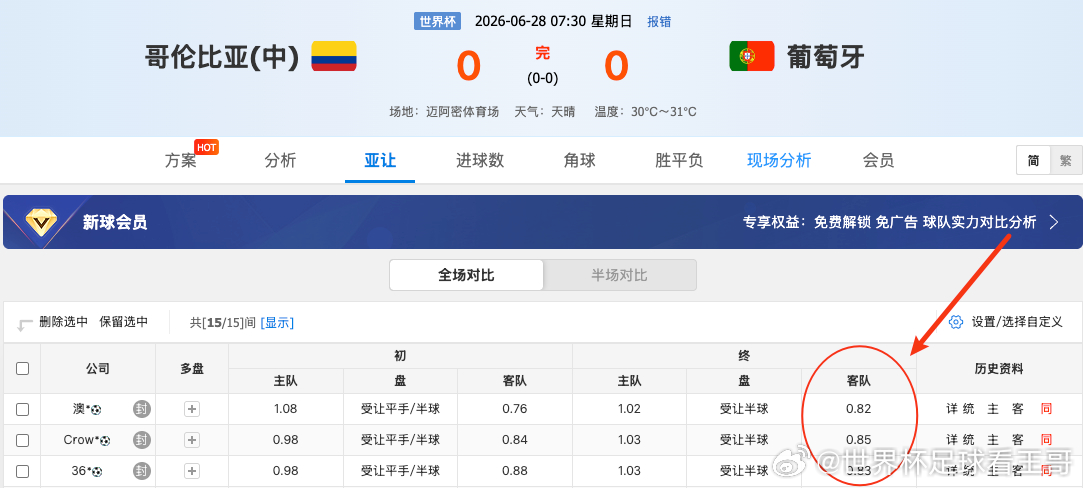Click the Portugal flag icon

(751, 56)
